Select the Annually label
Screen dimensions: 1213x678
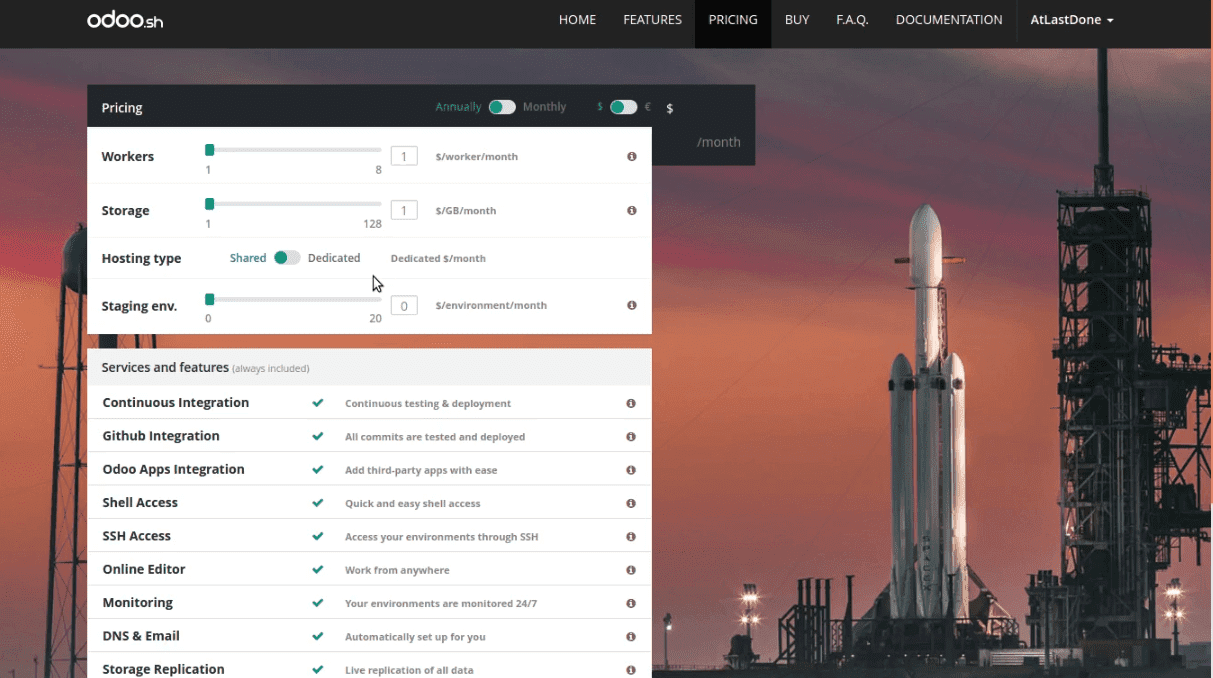tap(458, 107)
